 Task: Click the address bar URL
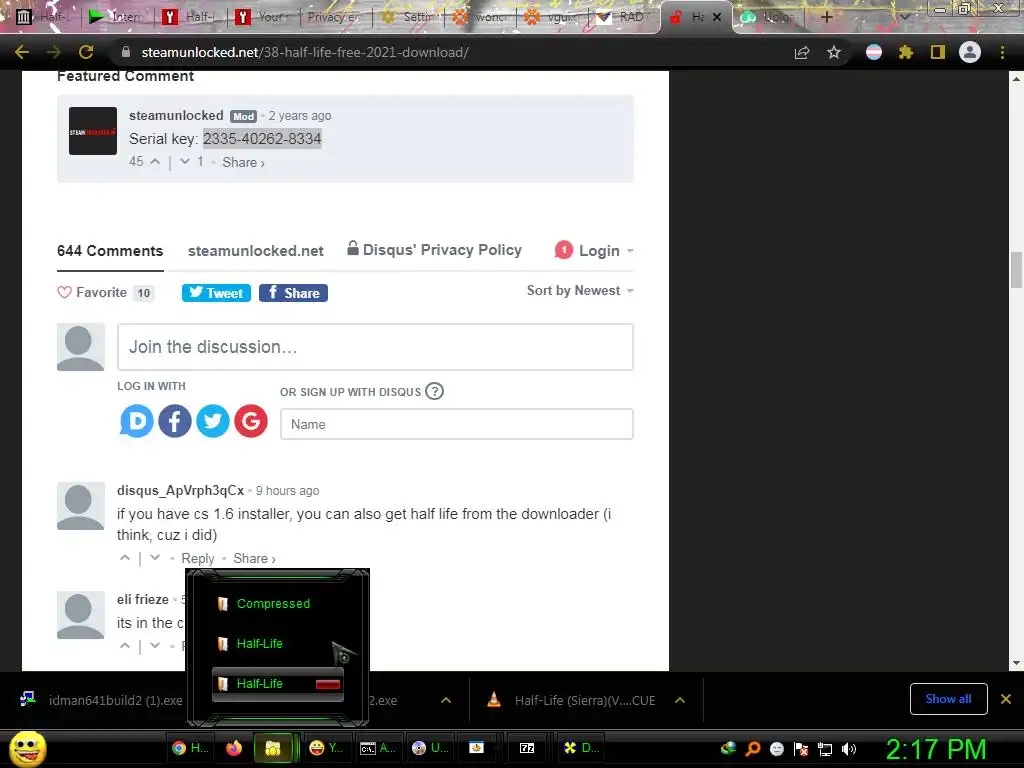coord(304,52)
